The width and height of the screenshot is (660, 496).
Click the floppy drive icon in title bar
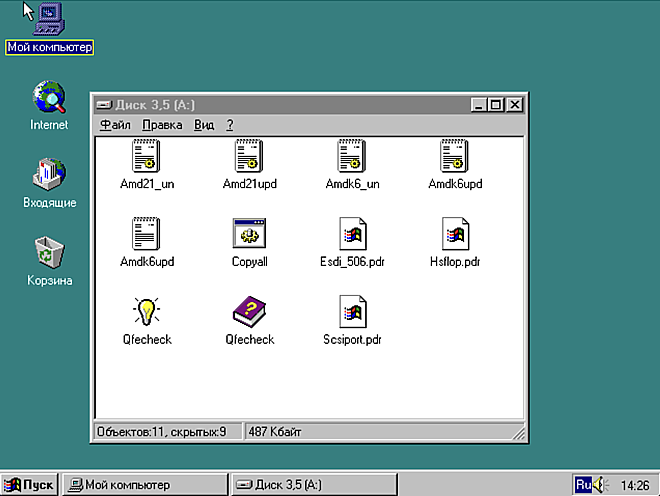[x=104, y=105]
